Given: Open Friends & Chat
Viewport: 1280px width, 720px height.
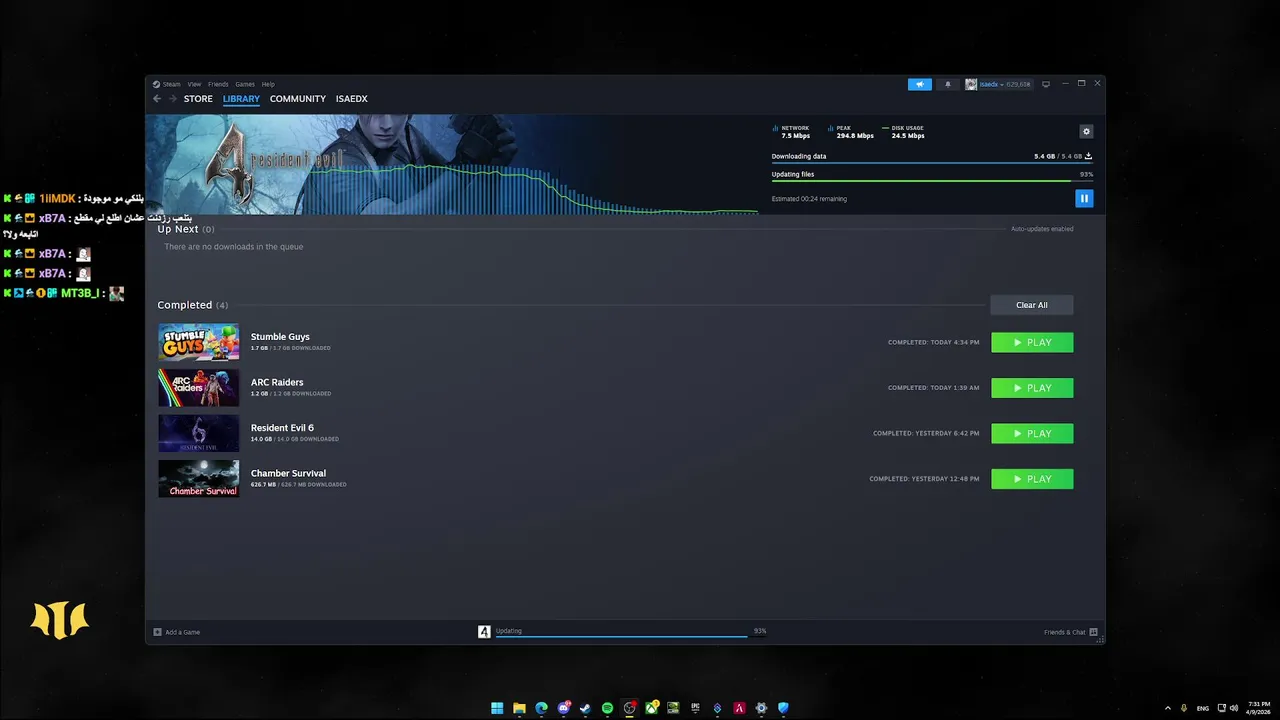Looking at the screenshot, I should coord(1070,632).
